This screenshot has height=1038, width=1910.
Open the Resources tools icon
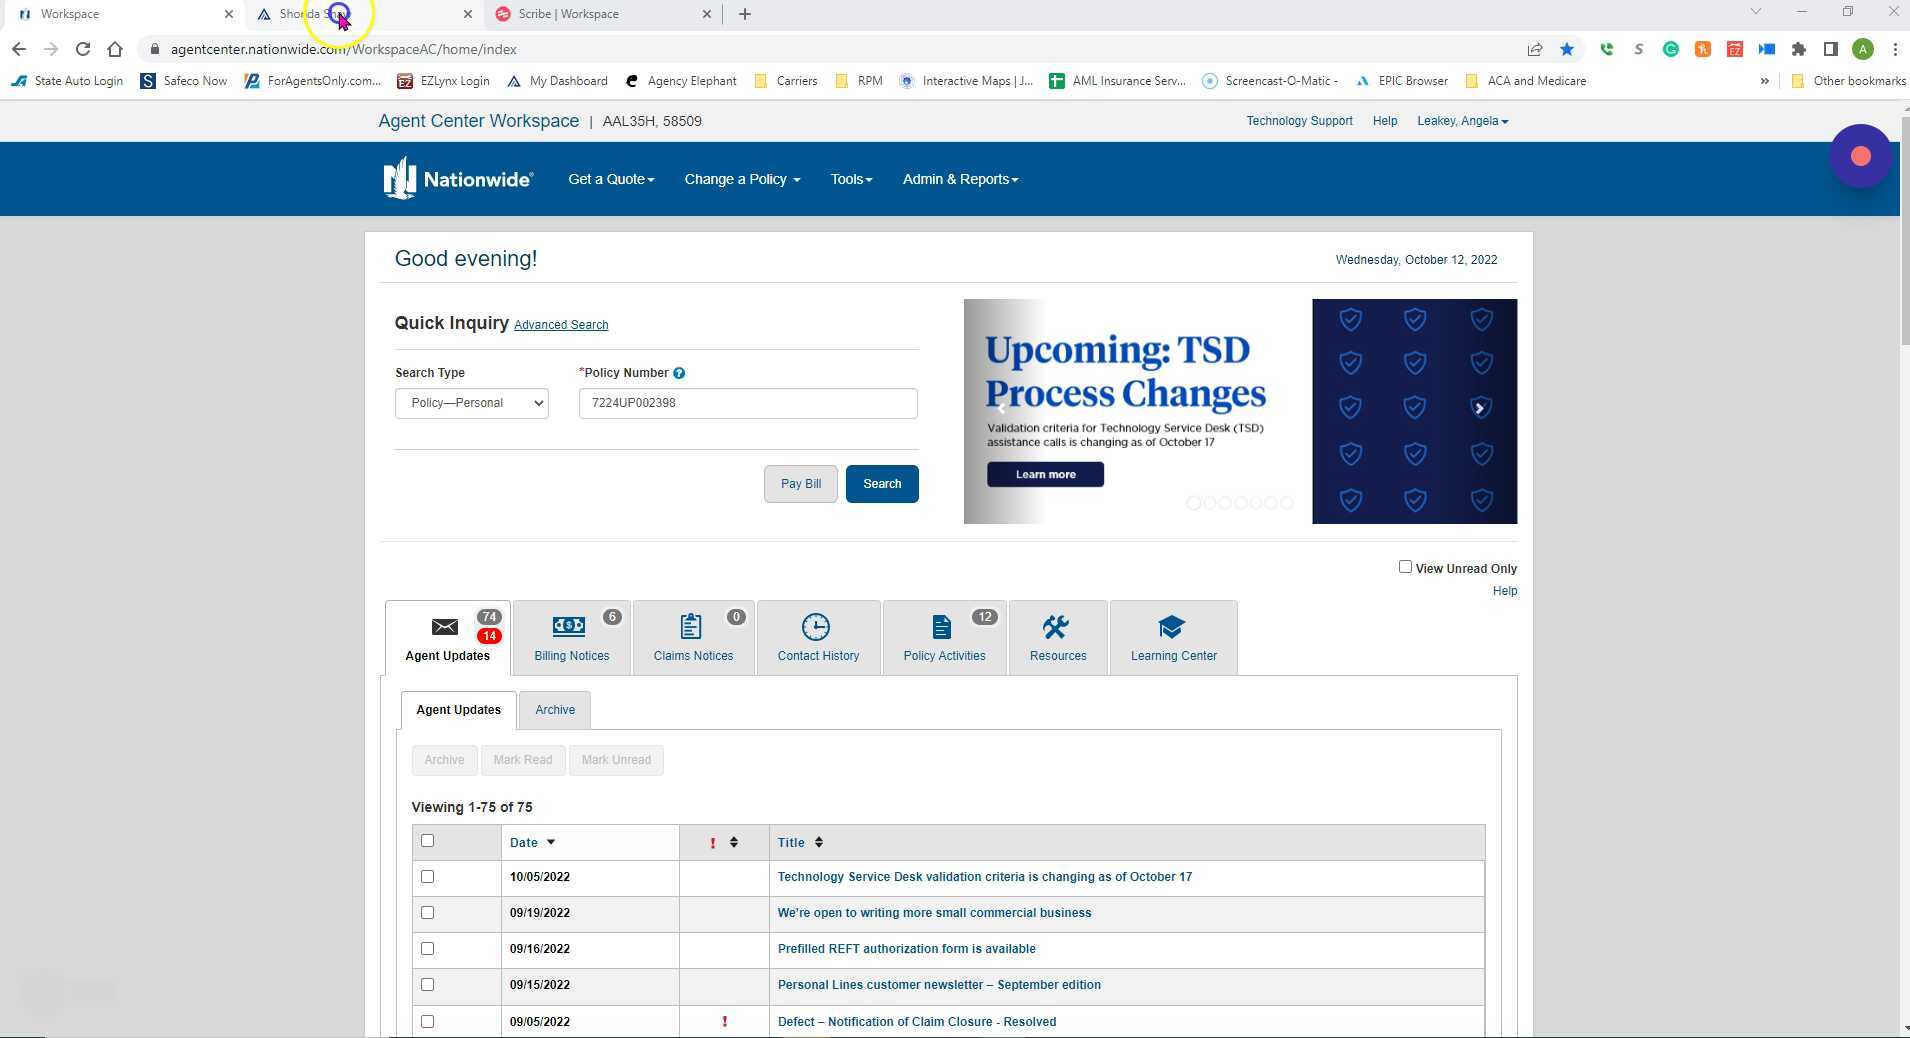pos(1055,627)
